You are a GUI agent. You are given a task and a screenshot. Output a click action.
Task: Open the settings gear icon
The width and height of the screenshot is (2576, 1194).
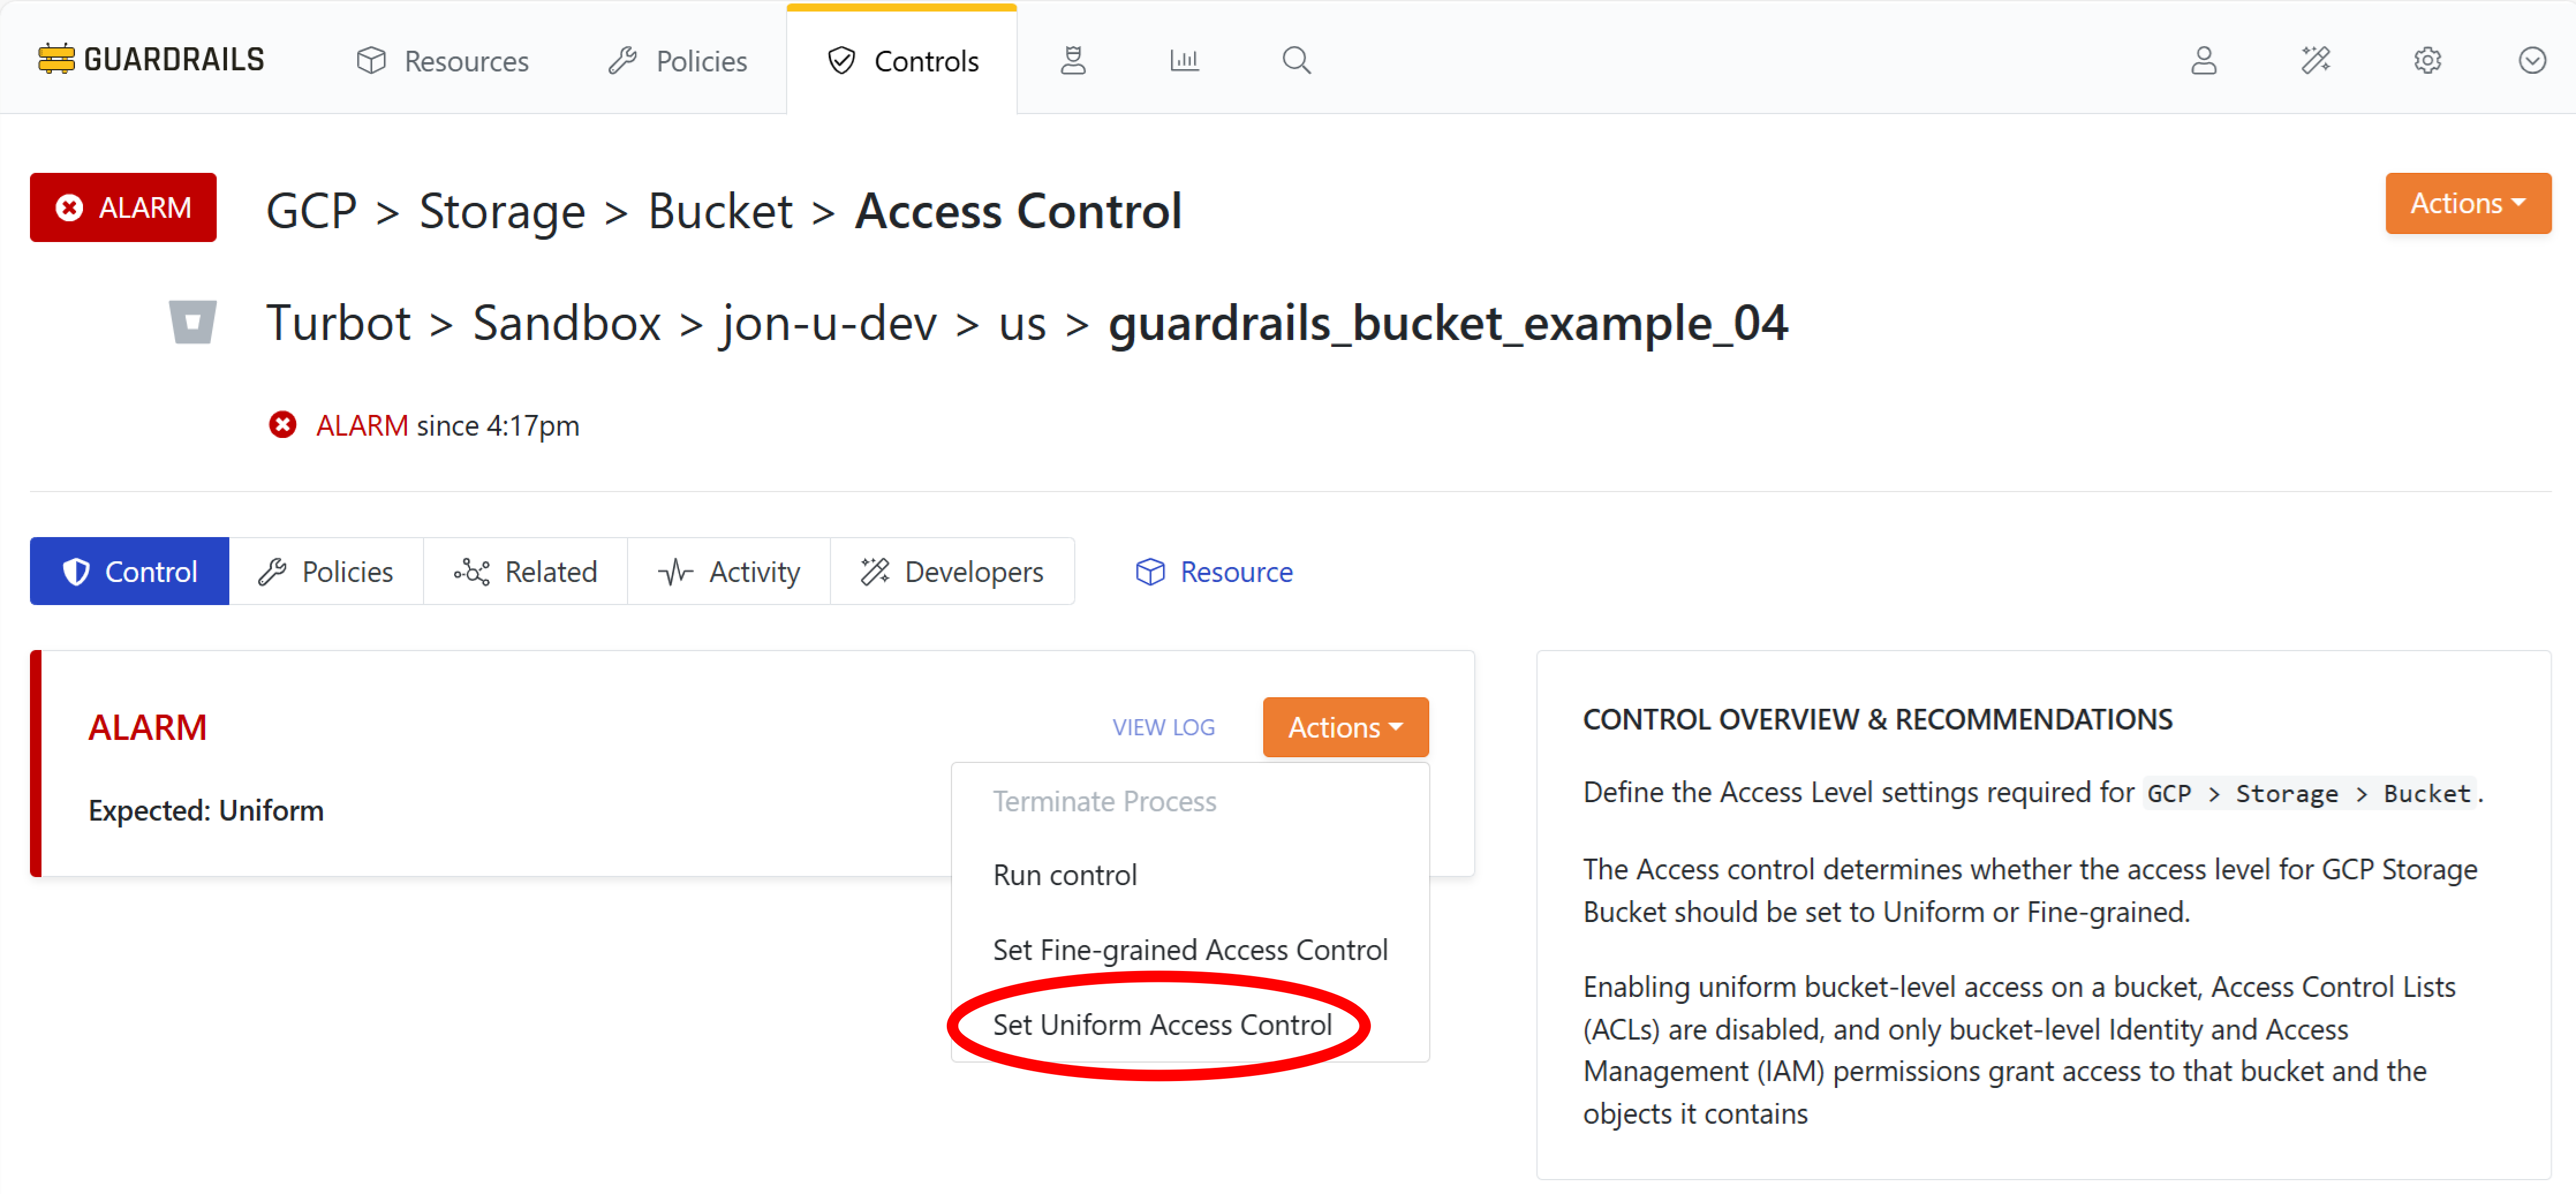point(2428,60)
